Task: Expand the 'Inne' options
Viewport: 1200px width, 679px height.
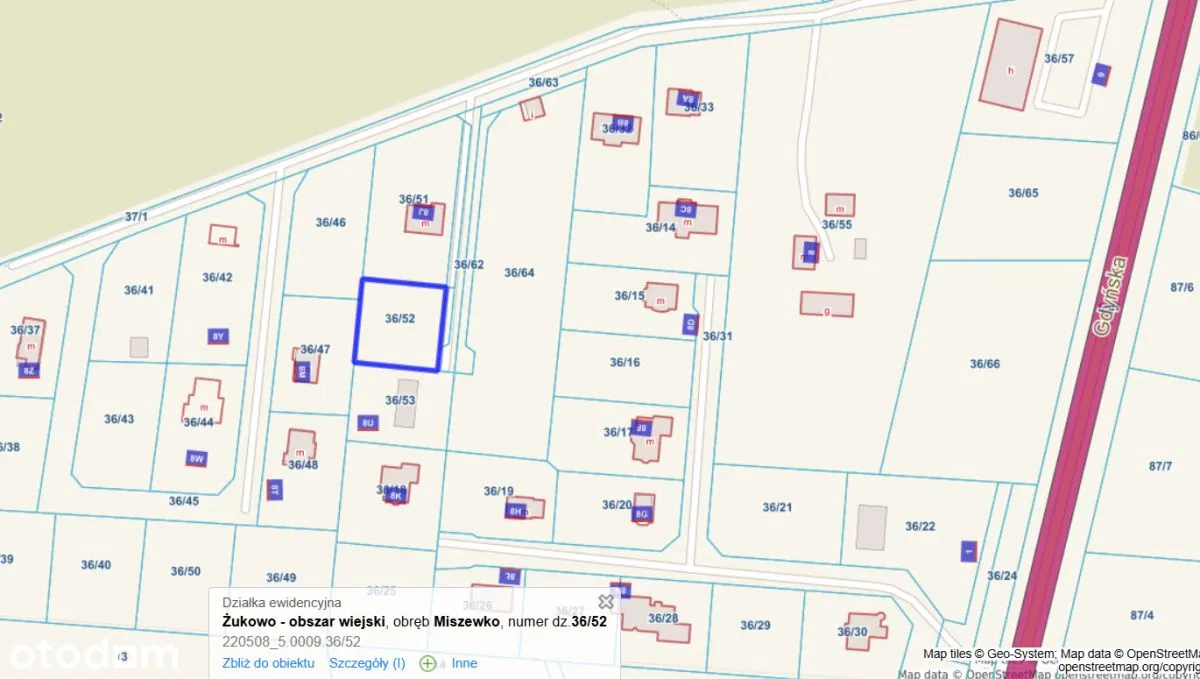Action: pyautogui.click(x=464, y=663)
